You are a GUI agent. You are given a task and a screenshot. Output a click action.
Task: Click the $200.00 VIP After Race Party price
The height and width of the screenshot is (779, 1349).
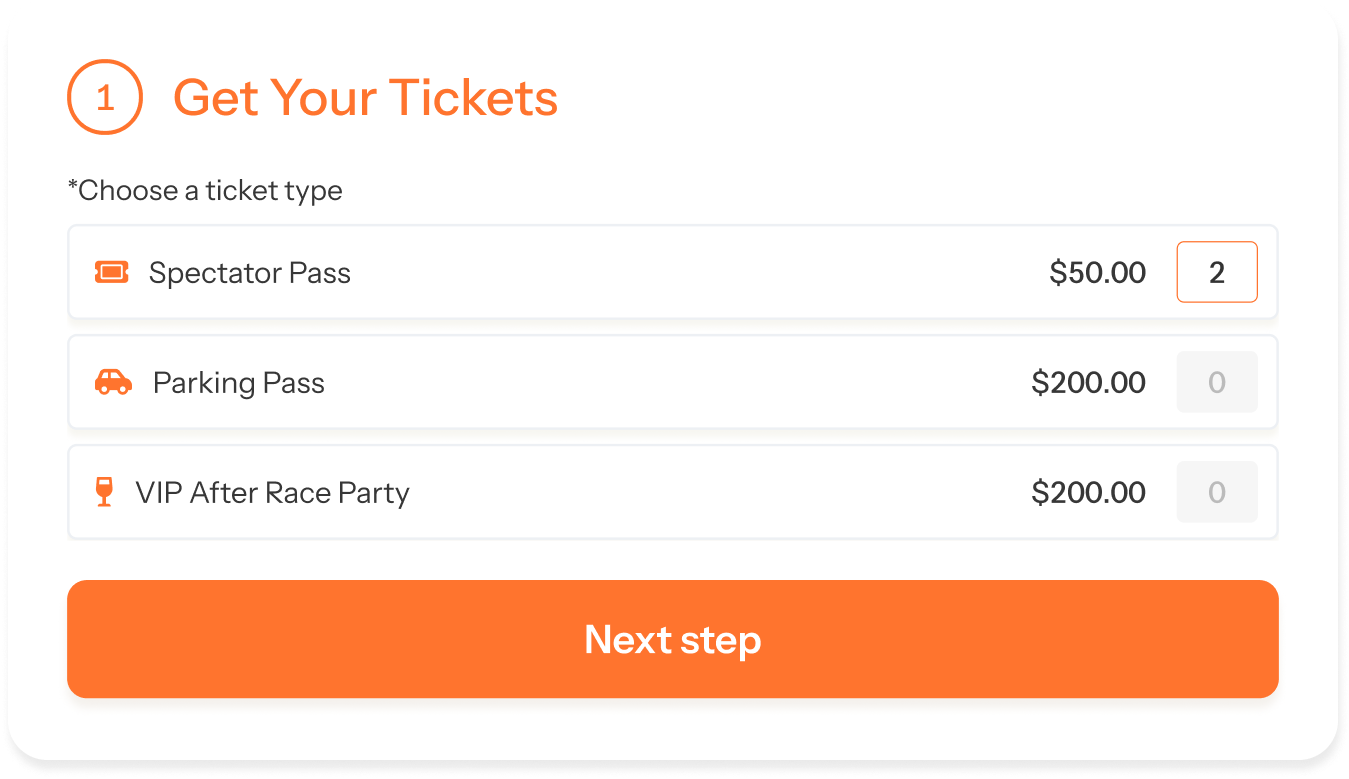[1089, 492]
